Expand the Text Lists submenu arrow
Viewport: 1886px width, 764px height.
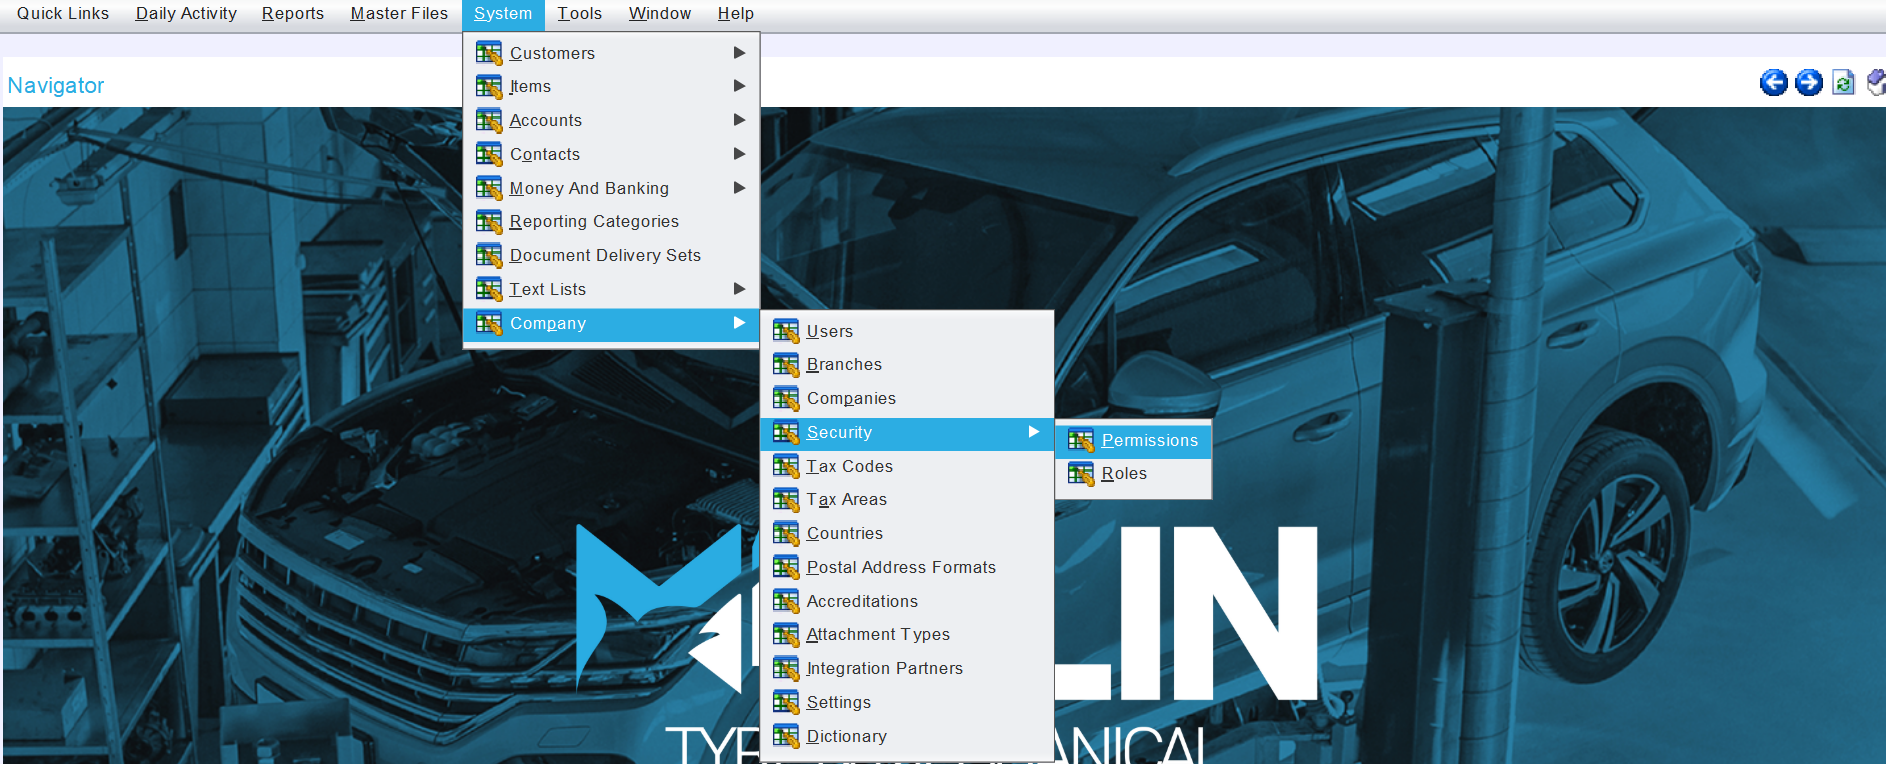pyautogui.click(x=739, y=289)
